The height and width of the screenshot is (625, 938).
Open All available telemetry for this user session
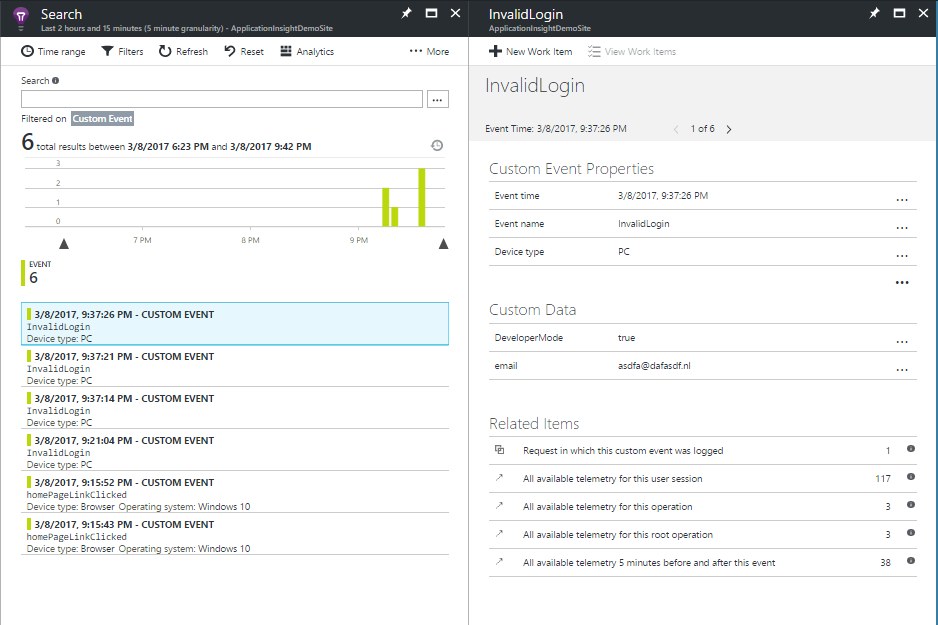[x=703, y=478]
